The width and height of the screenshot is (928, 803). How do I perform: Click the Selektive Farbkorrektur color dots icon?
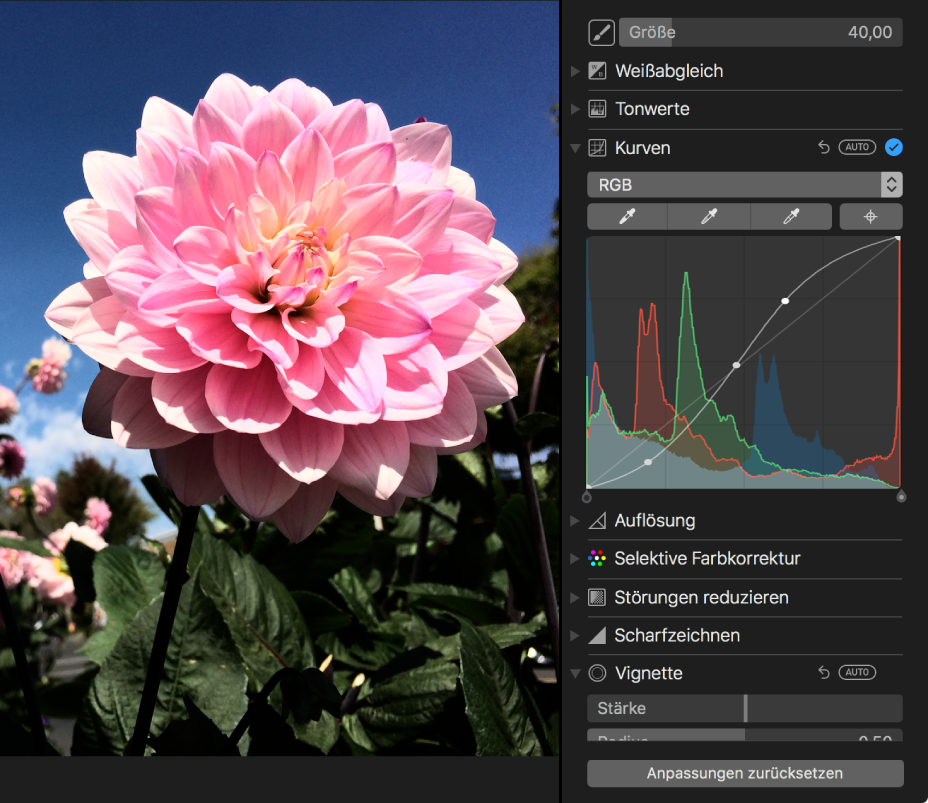[598, 559]
